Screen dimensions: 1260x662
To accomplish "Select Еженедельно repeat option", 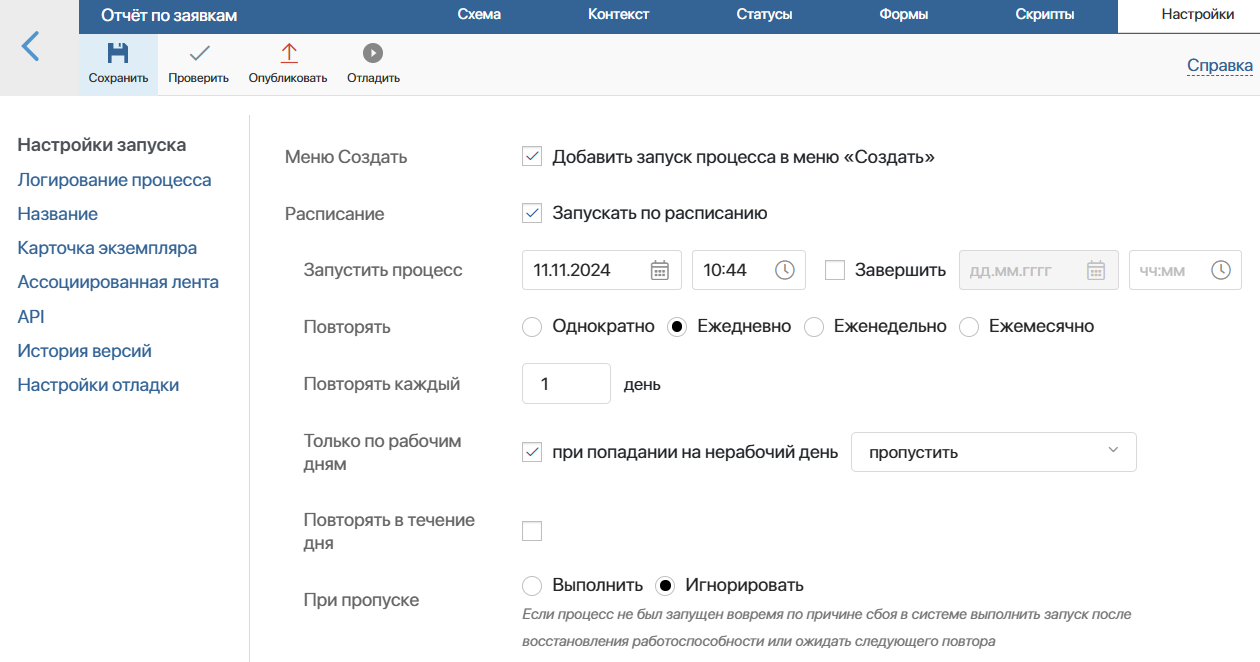I will [814, 327].
